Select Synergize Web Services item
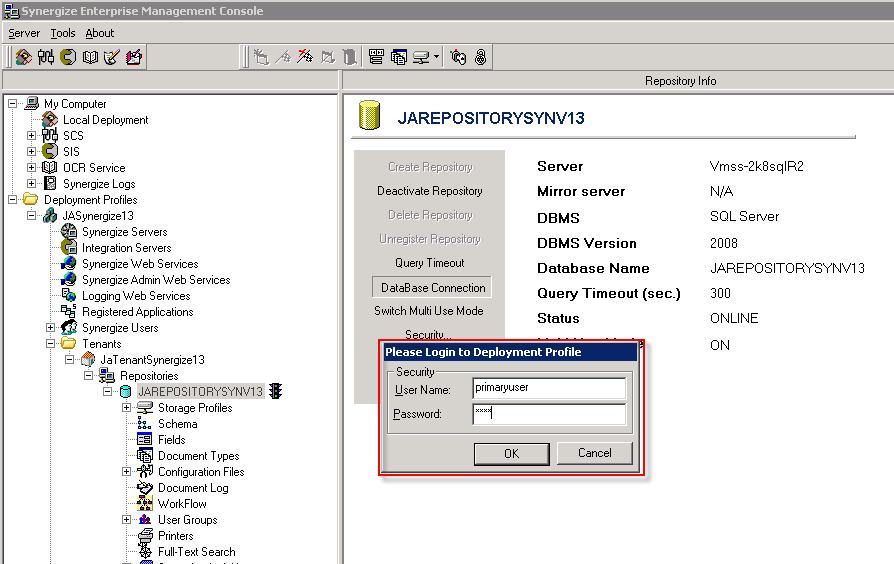The image size is (894, 564). point(140,264)
